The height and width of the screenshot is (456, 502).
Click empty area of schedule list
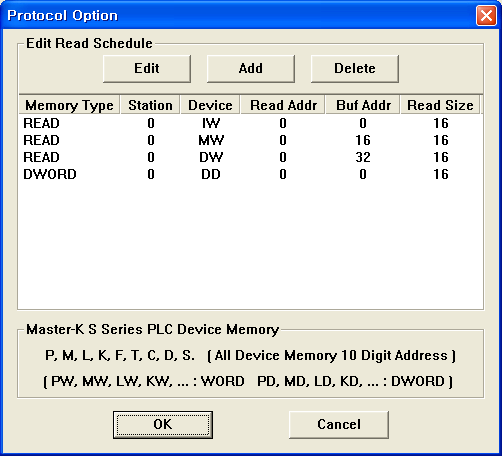(250, 247)
